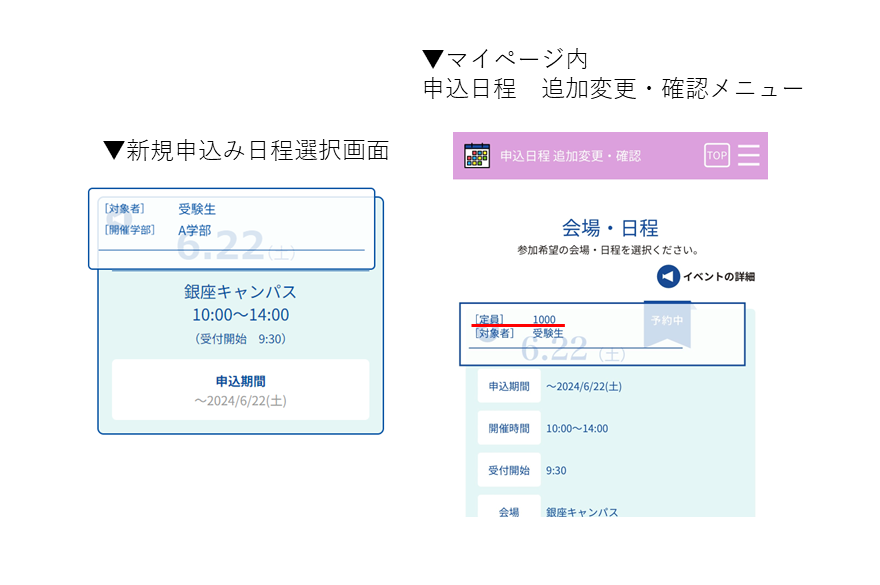
Task: Open the イベントの詳細 link
Action: (718, 276)
